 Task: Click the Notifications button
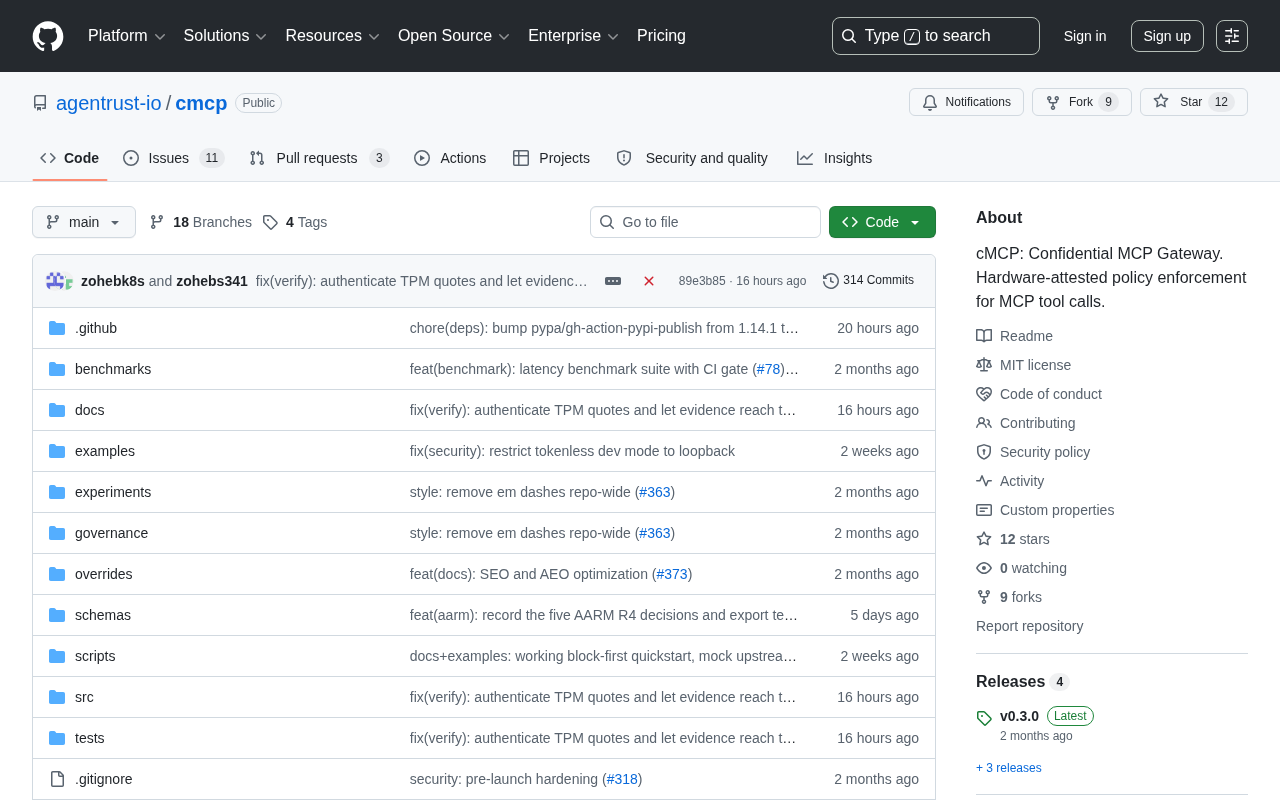(966, 102)
